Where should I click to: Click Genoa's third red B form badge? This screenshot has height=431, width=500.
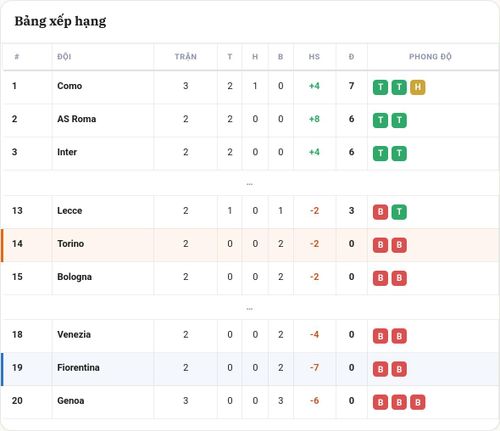click(418, 402)
